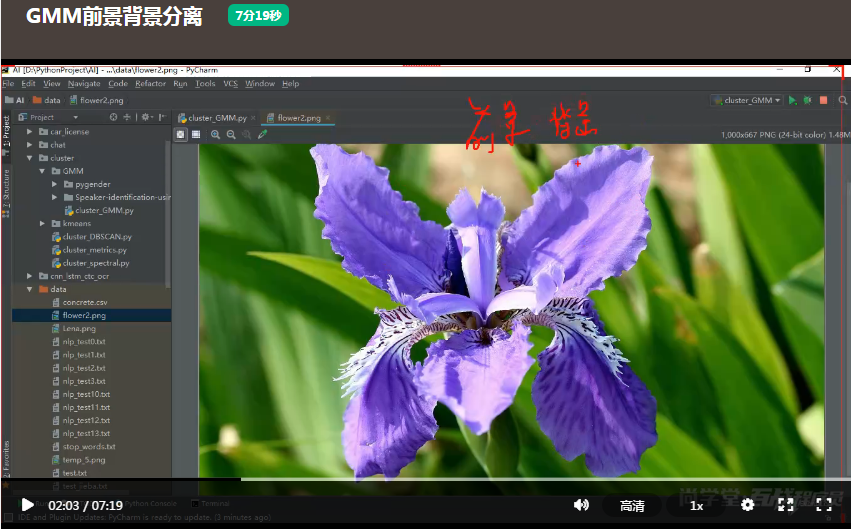851x529 pixels.
Task: Debug cluster_GMM with the bug icon
Action: (x=808, y=100)
